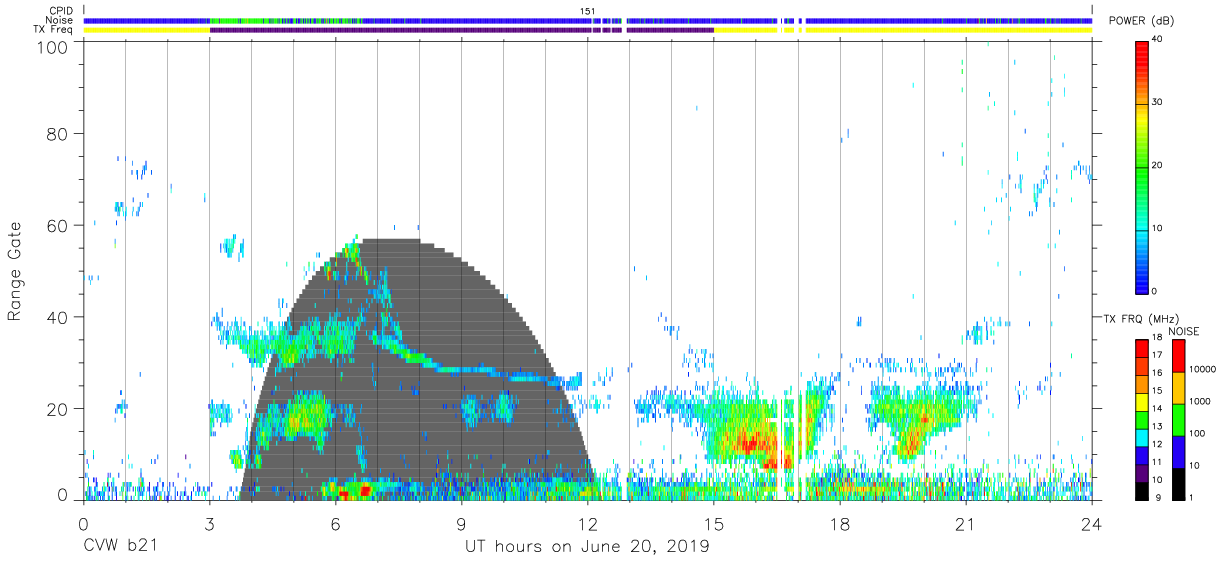
Task: Click the '24' tick on the UT hours axis
Action: point(1092,522)
